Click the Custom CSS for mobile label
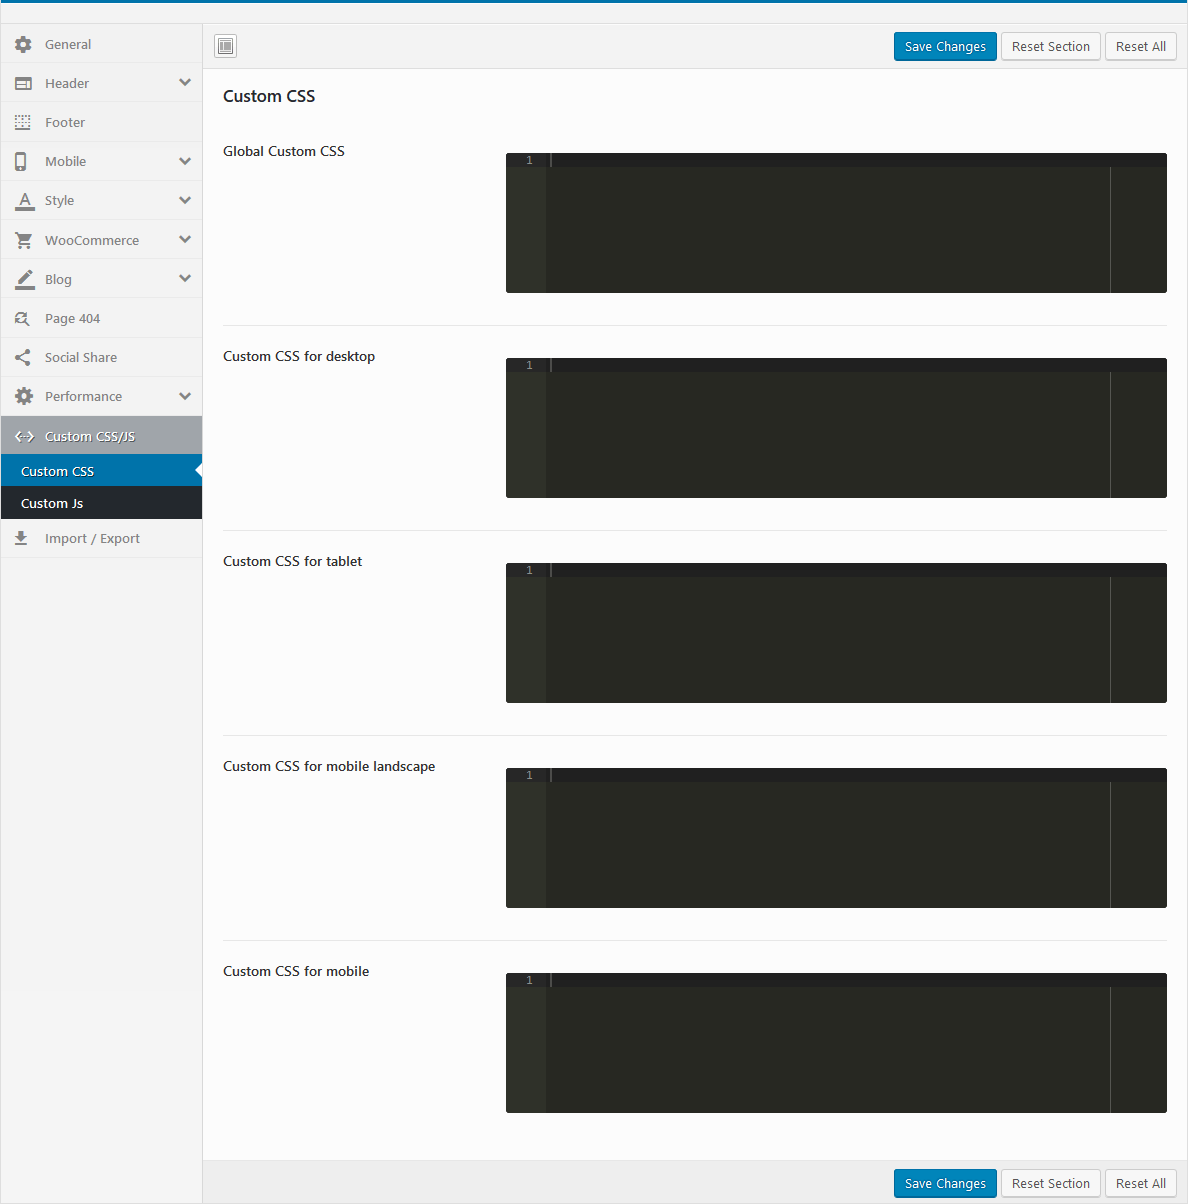The image size is (1188, 1204). point(296,971)
